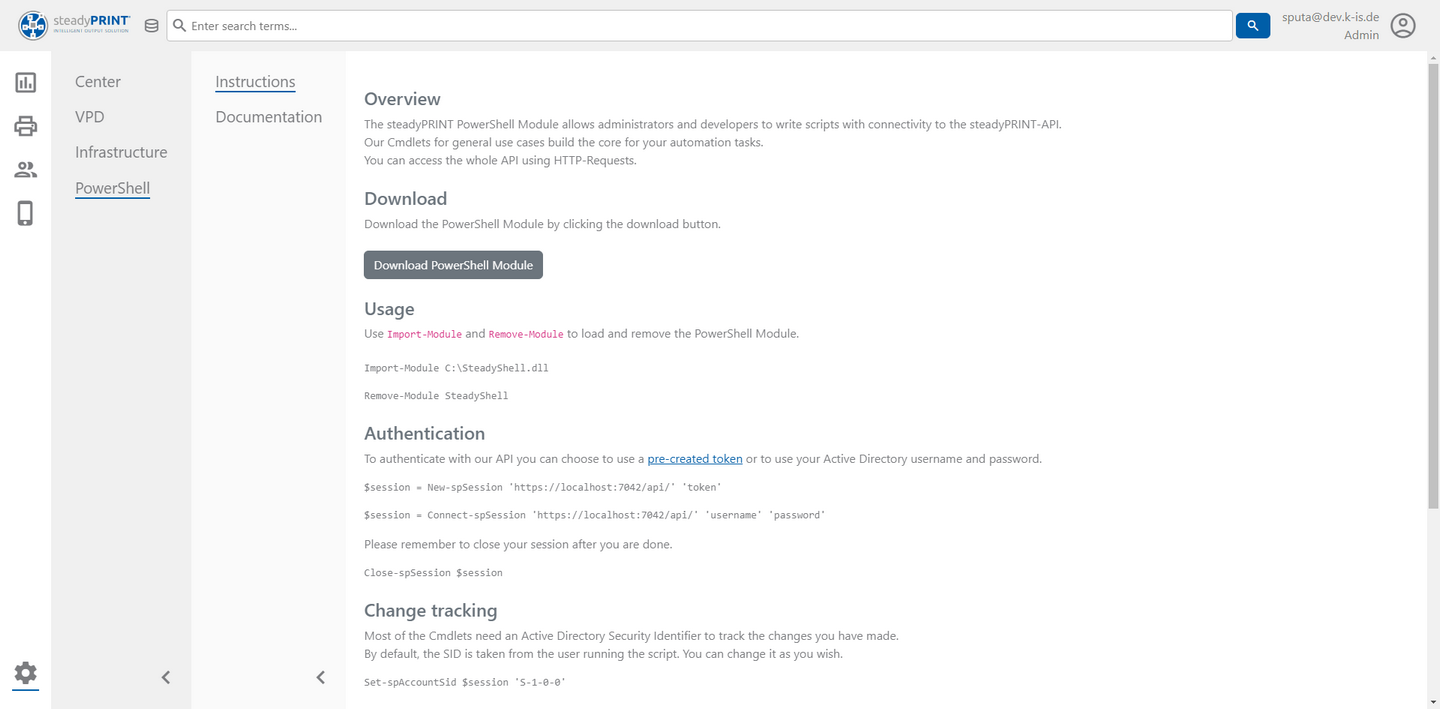
Task: Click the database icon beside search bar
Action: pyautogui.click(x=151, y=26)
